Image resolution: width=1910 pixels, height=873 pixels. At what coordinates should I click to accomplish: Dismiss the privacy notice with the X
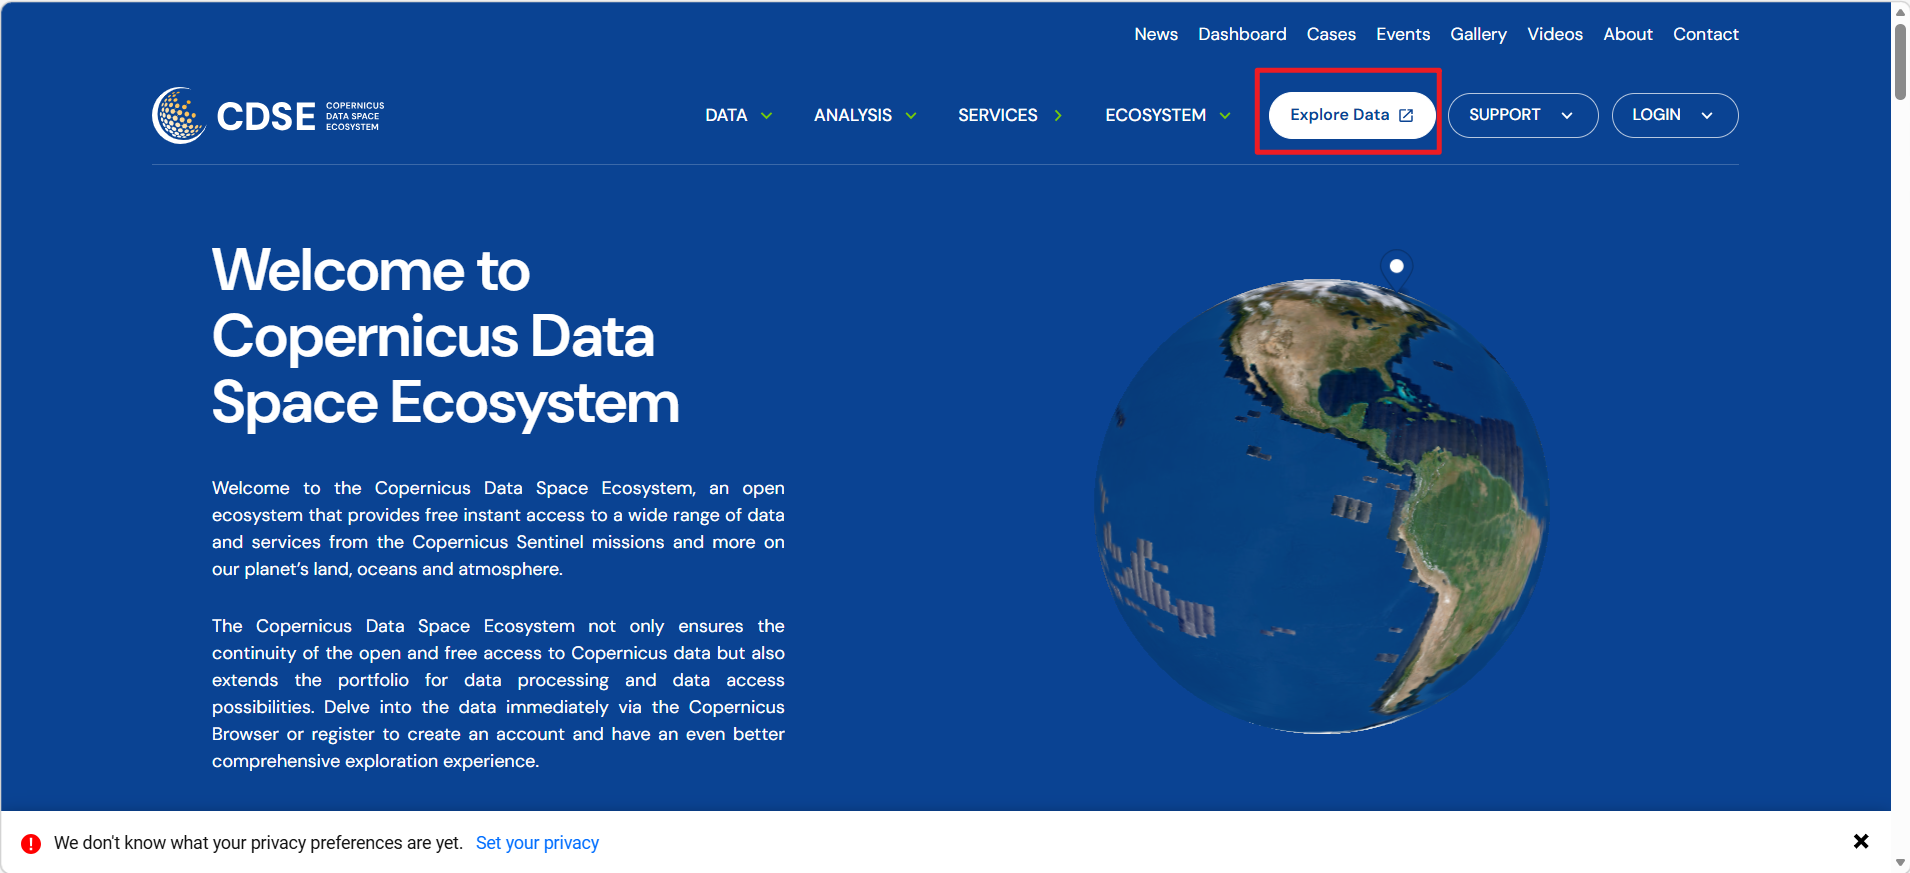pos(1861,841)
